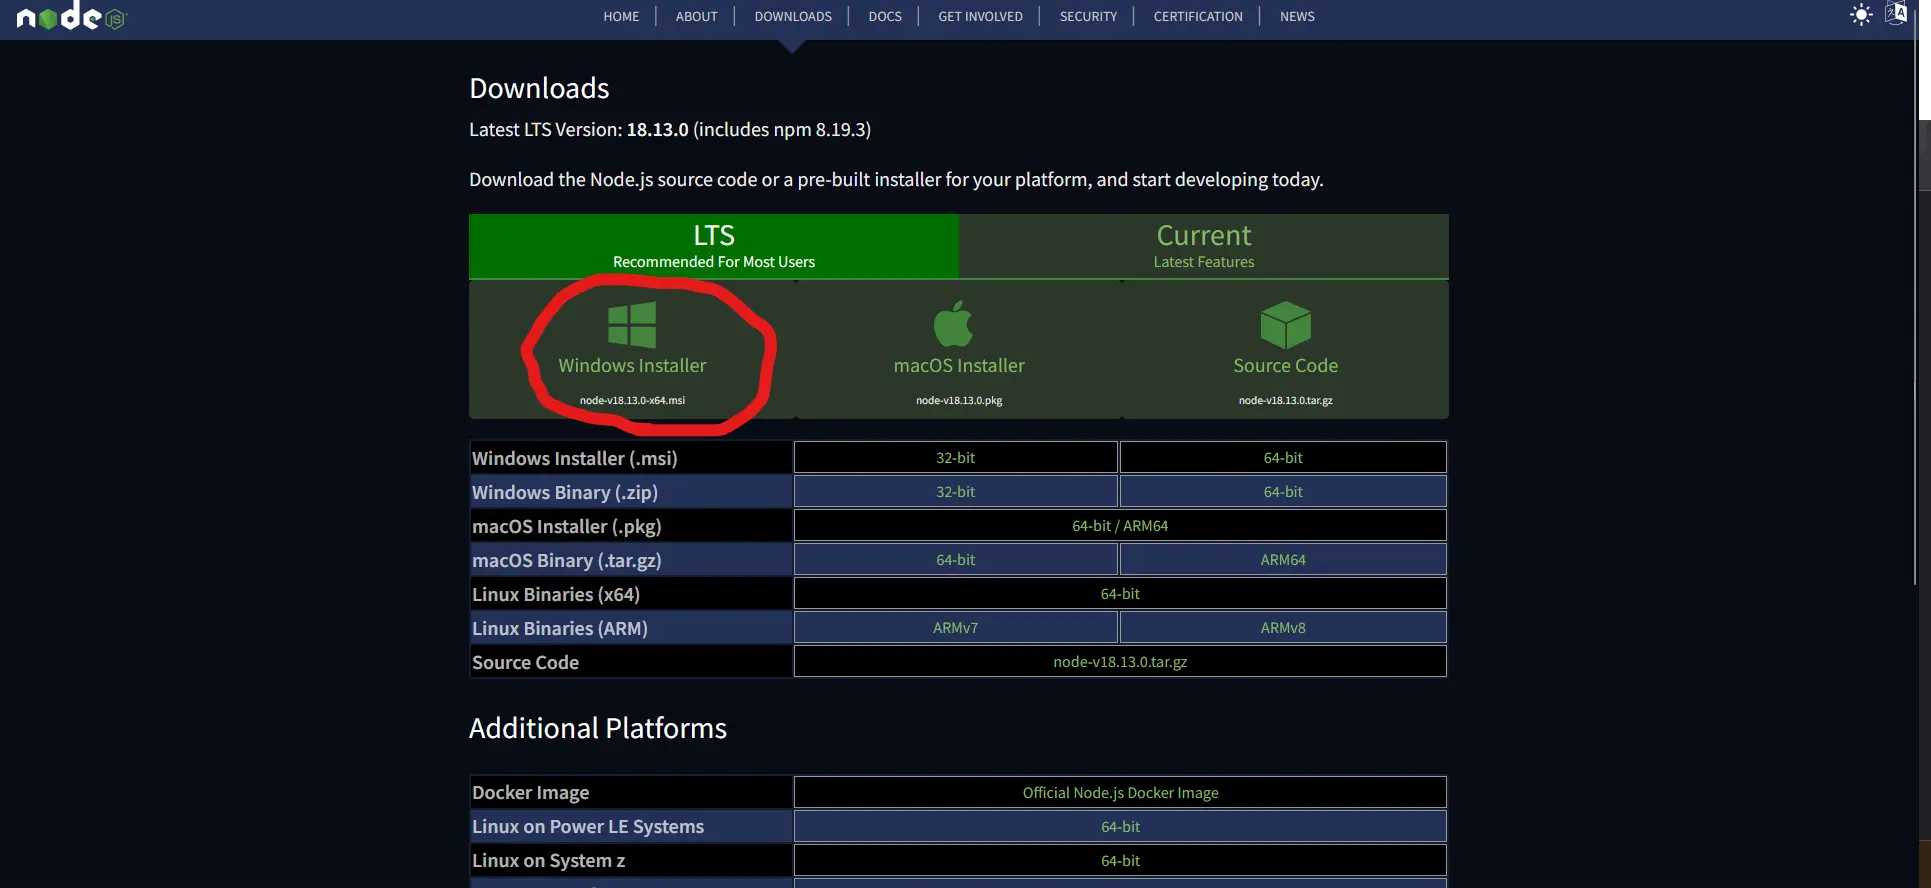Switch to the Current Latest Features tab
Screen dimensions: 1931x888
1204,246
